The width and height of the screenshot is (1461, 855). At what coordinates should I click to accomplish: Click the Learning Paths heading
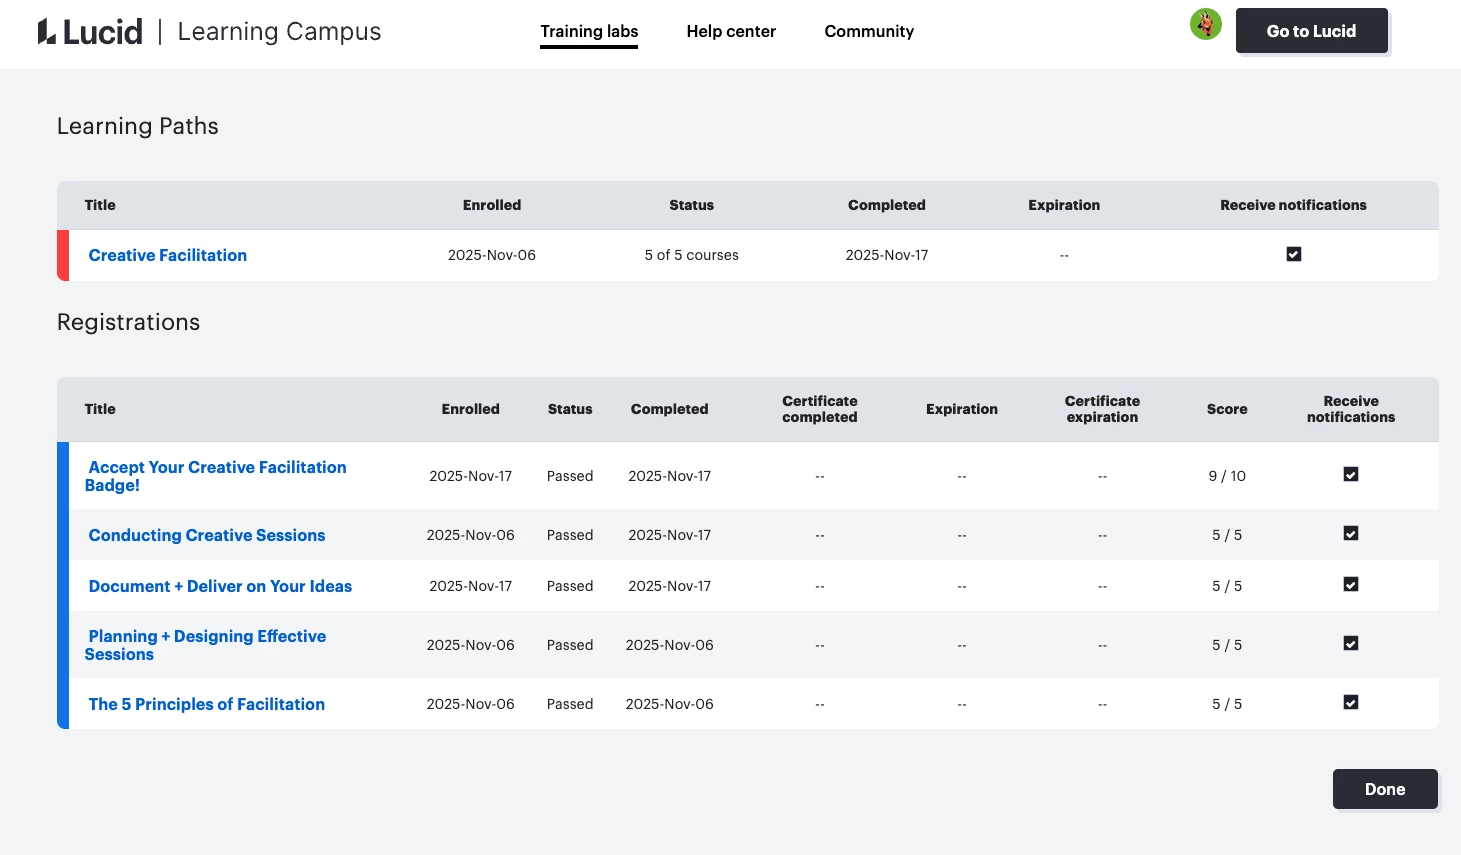138,126
